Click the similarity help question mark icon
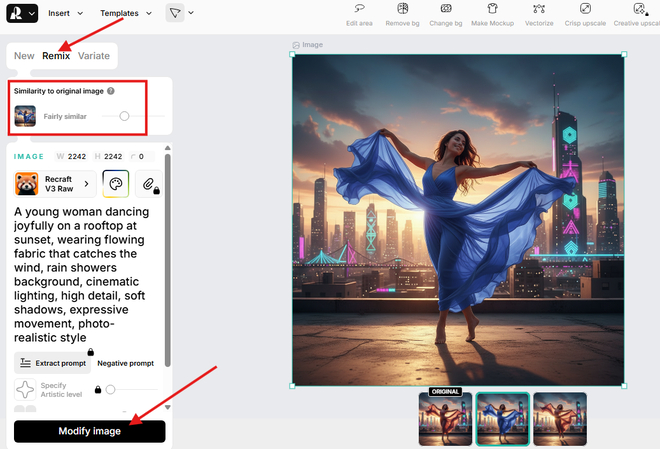Viewport: 660px width, 449px height. pos(111,91)
